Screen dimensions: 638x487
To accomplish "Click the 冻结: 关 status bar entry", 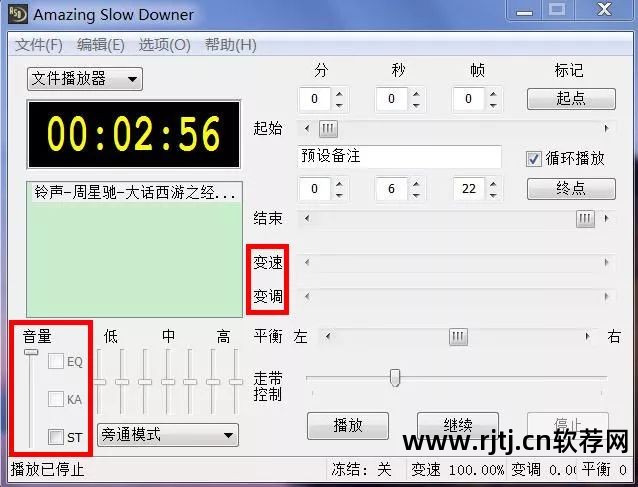I will point(361,470).
